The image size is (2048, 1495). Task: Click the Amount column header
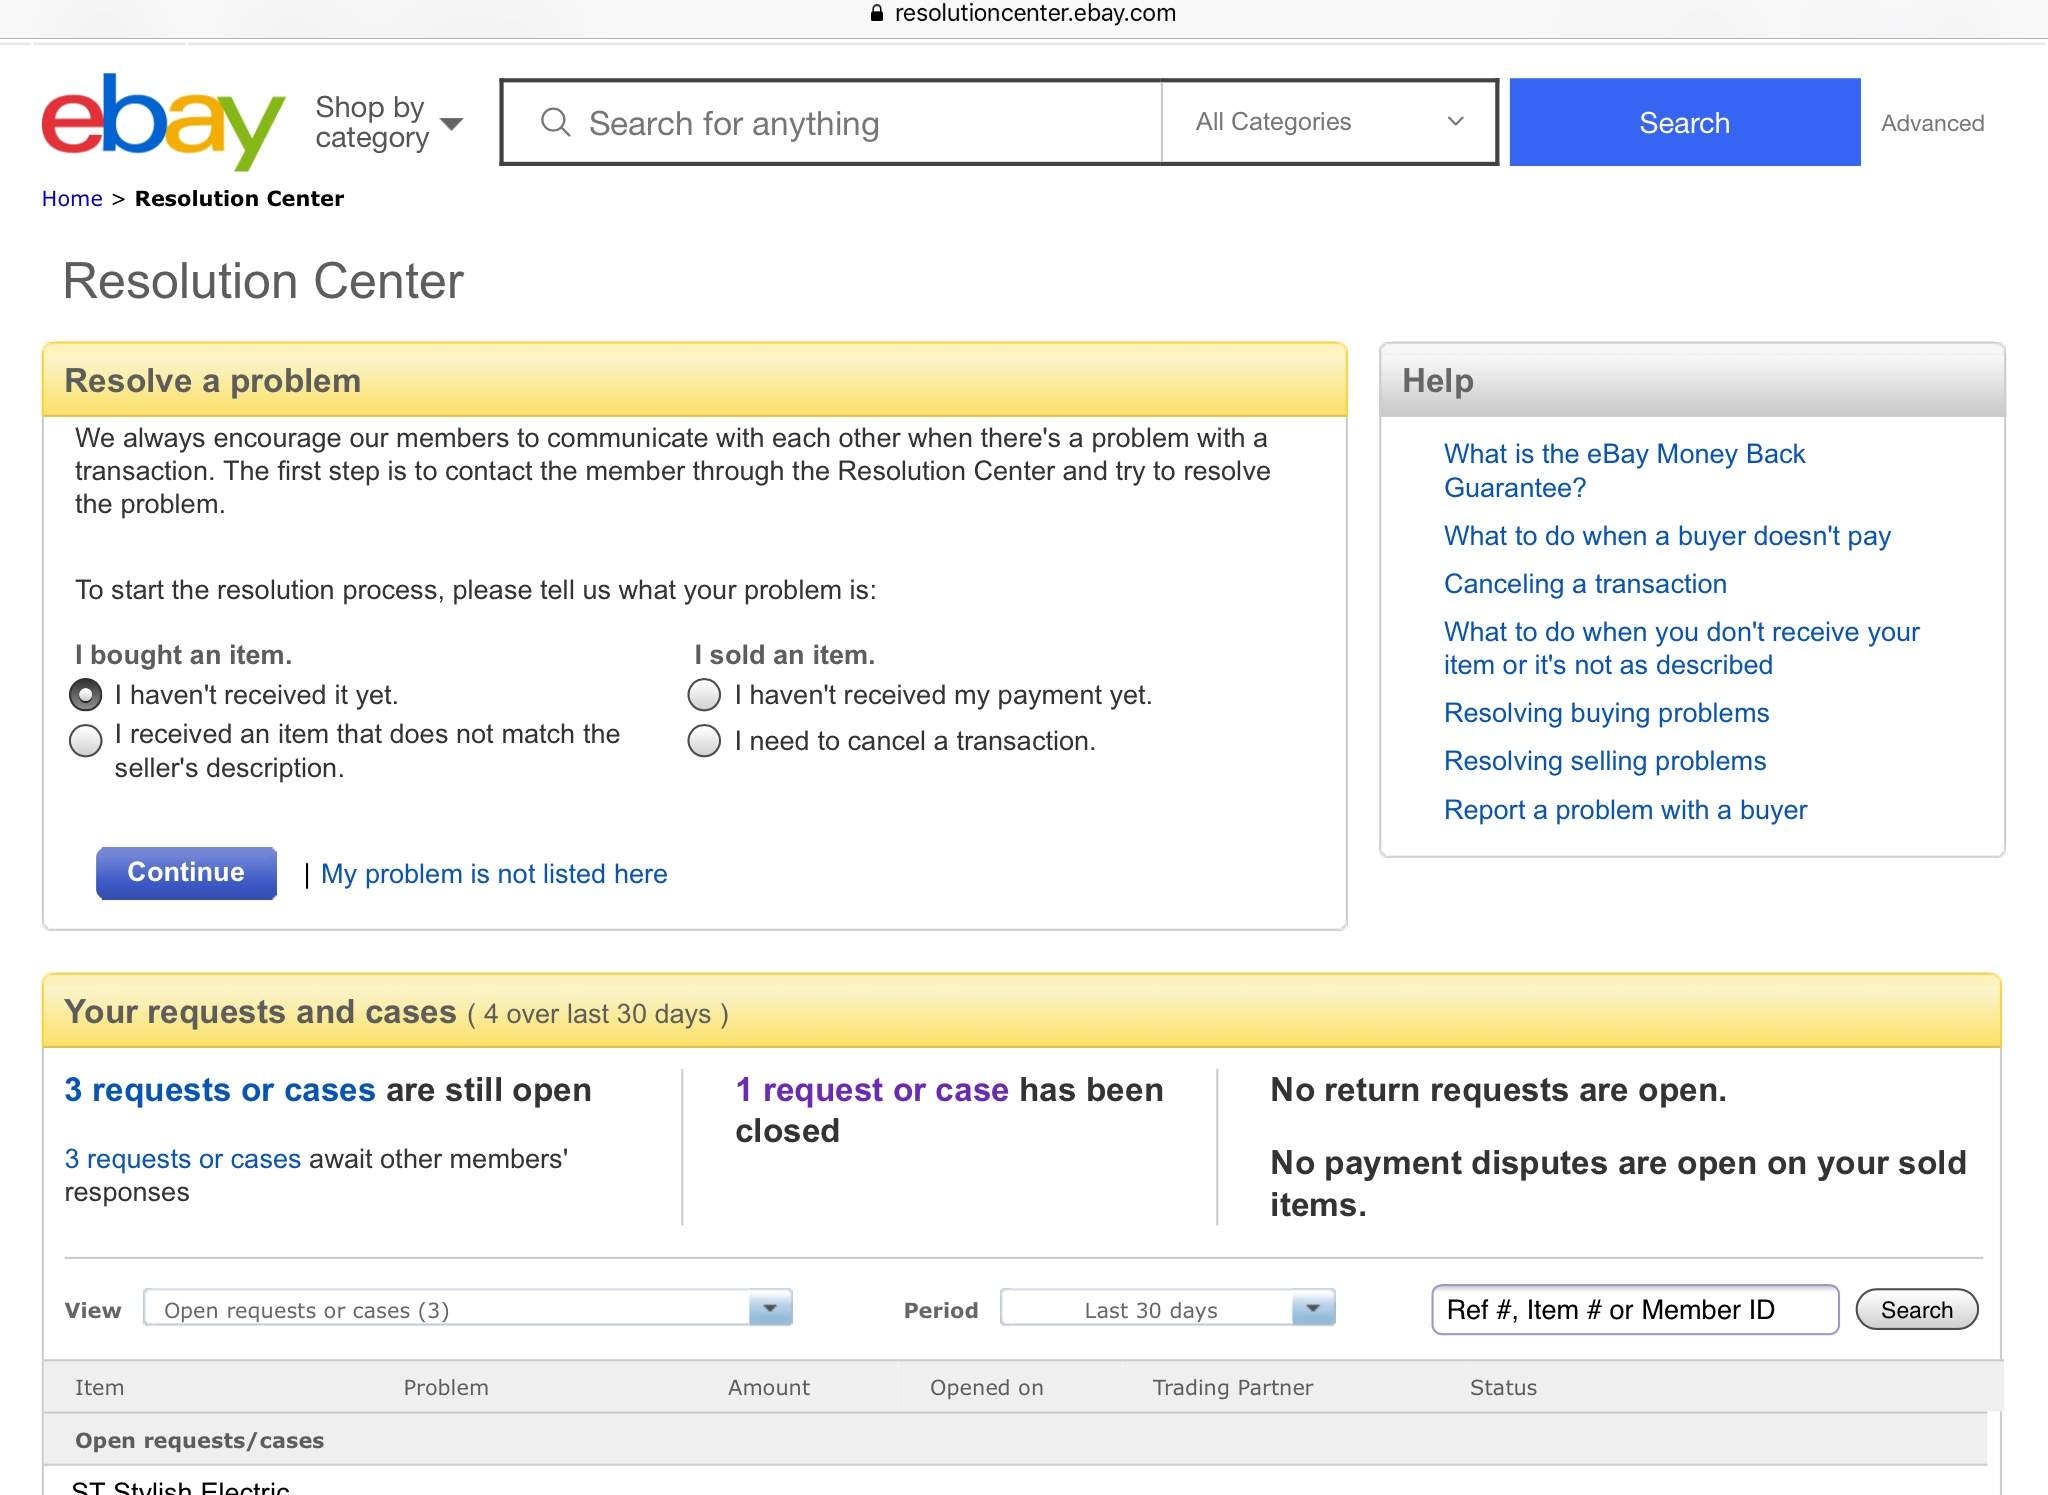pos(769,1387)
